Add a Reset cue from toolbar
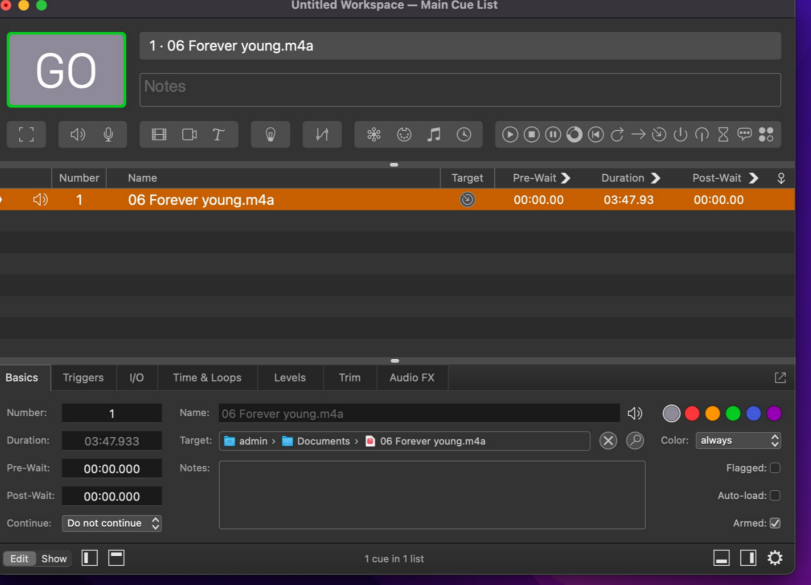 click(x=595, y=134)
